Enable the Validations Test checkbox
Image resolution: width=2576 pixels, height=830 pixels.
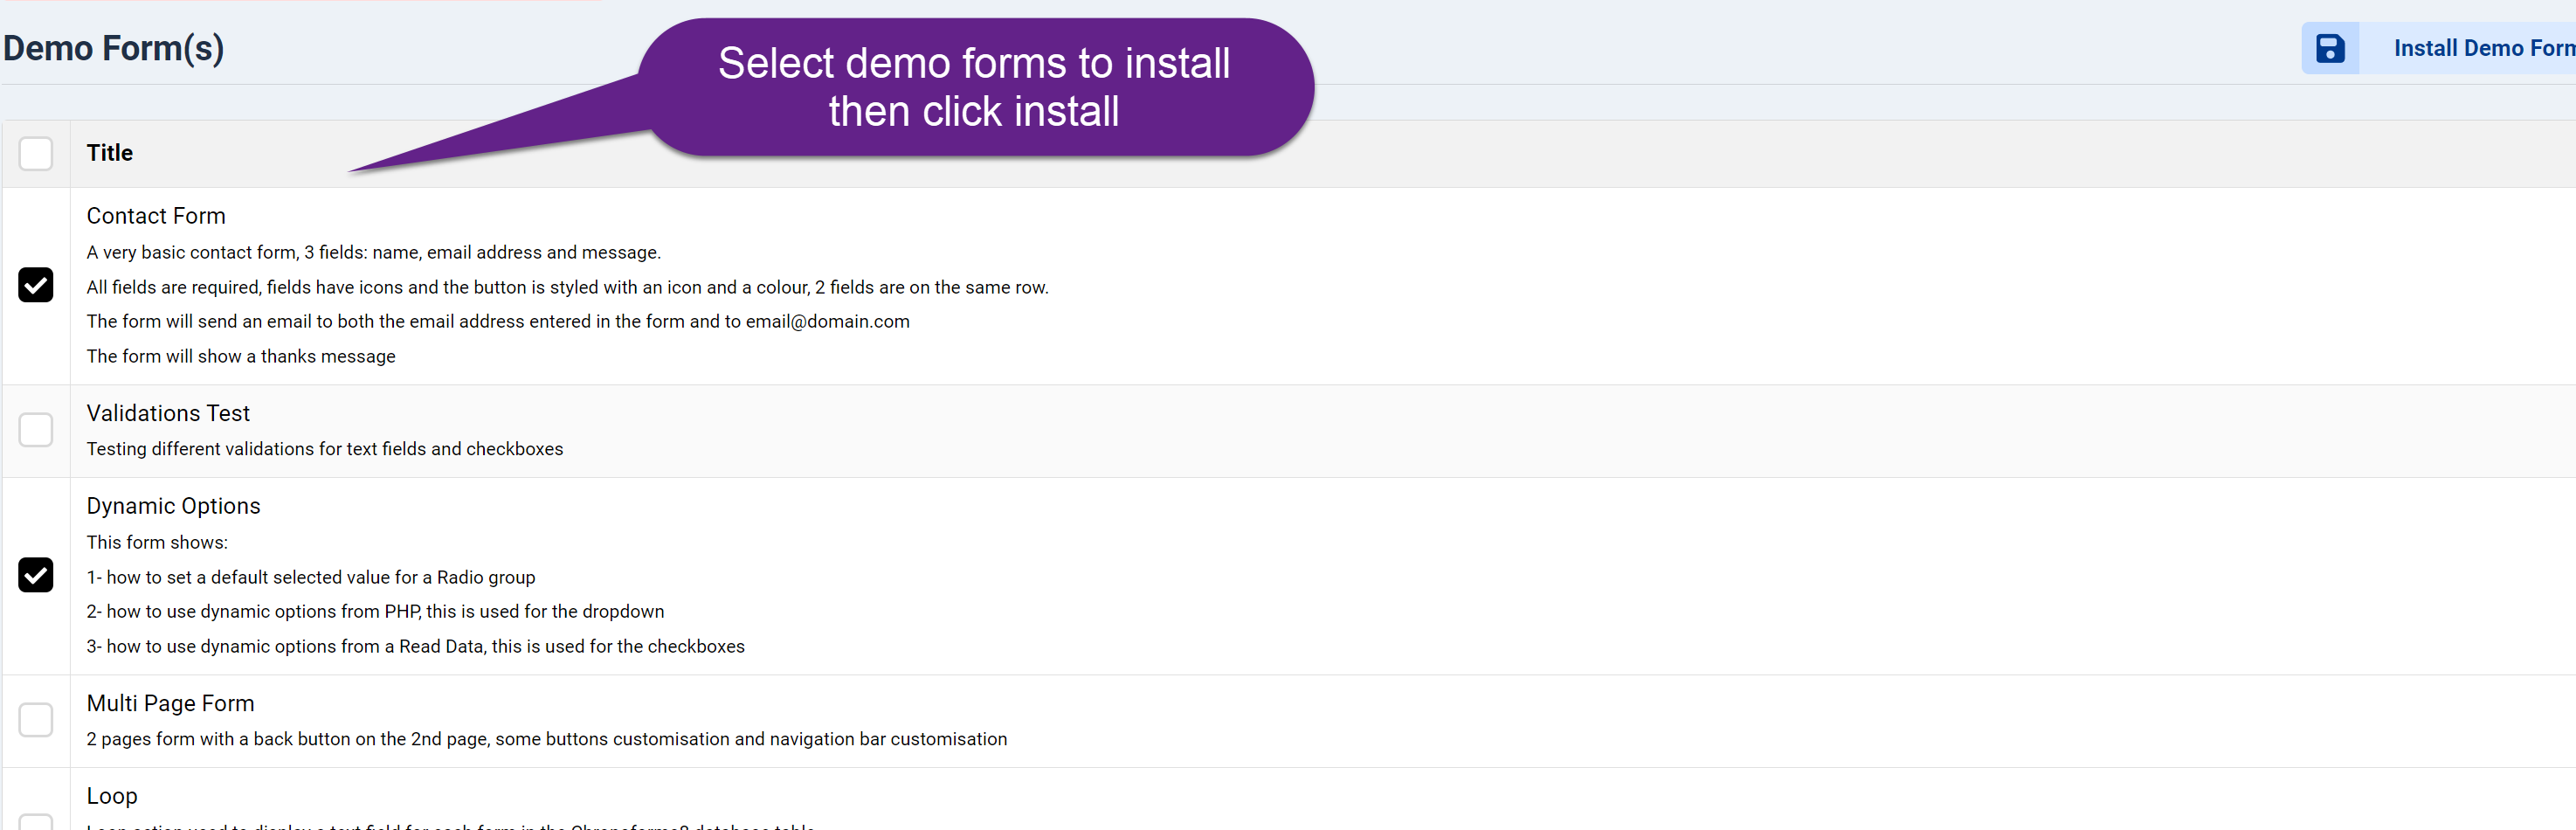36,430
